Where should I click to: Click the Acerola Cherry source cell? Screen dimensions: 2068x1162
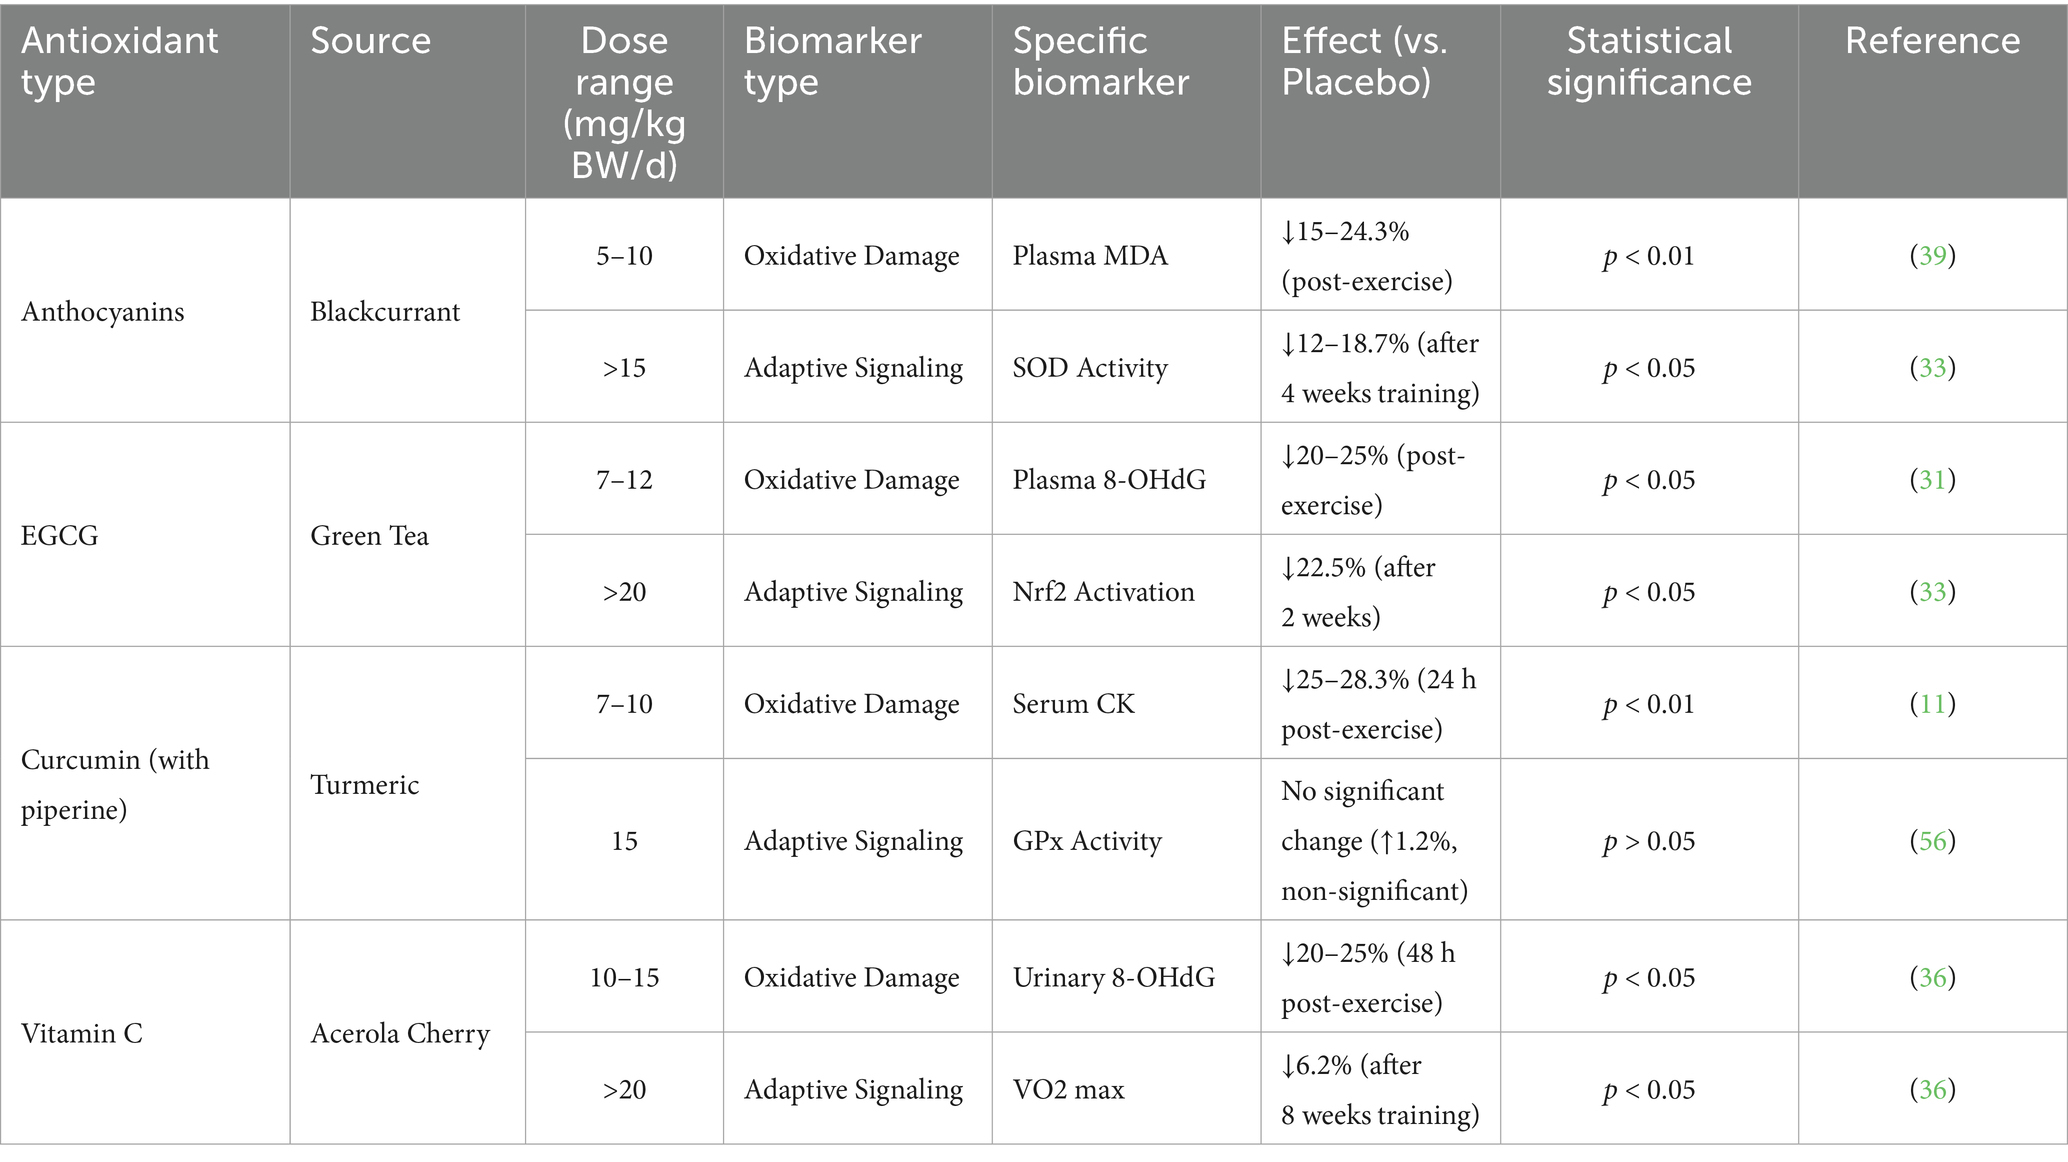click(400, 1033)
